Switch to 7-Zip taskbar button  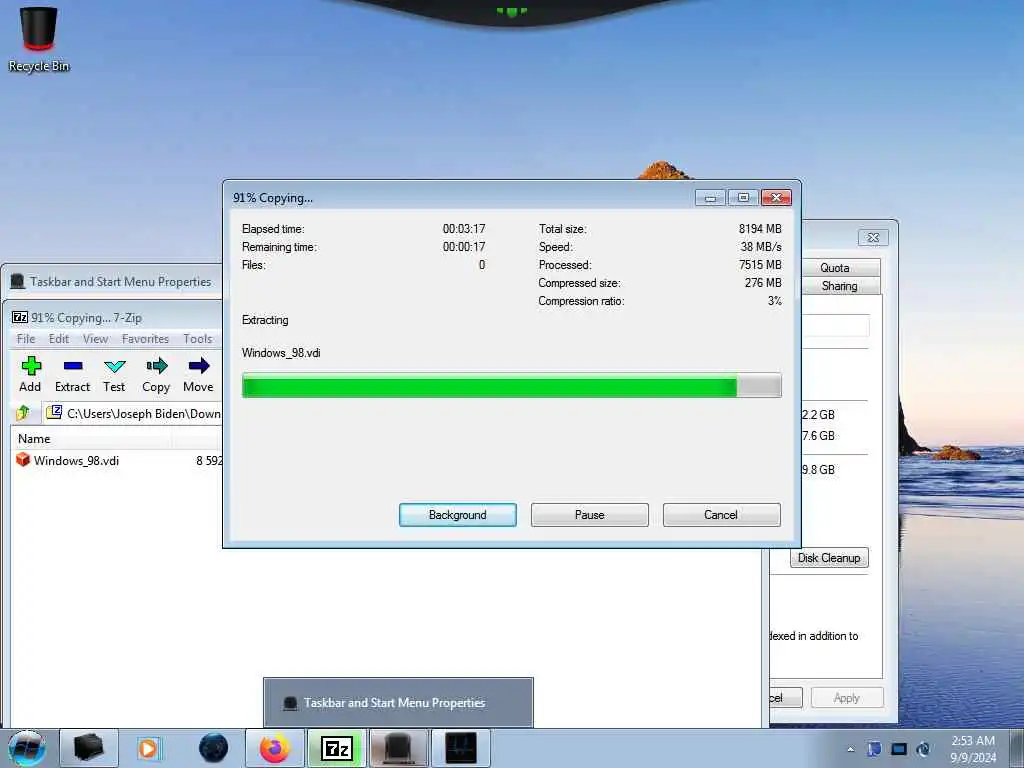[337, 748]
